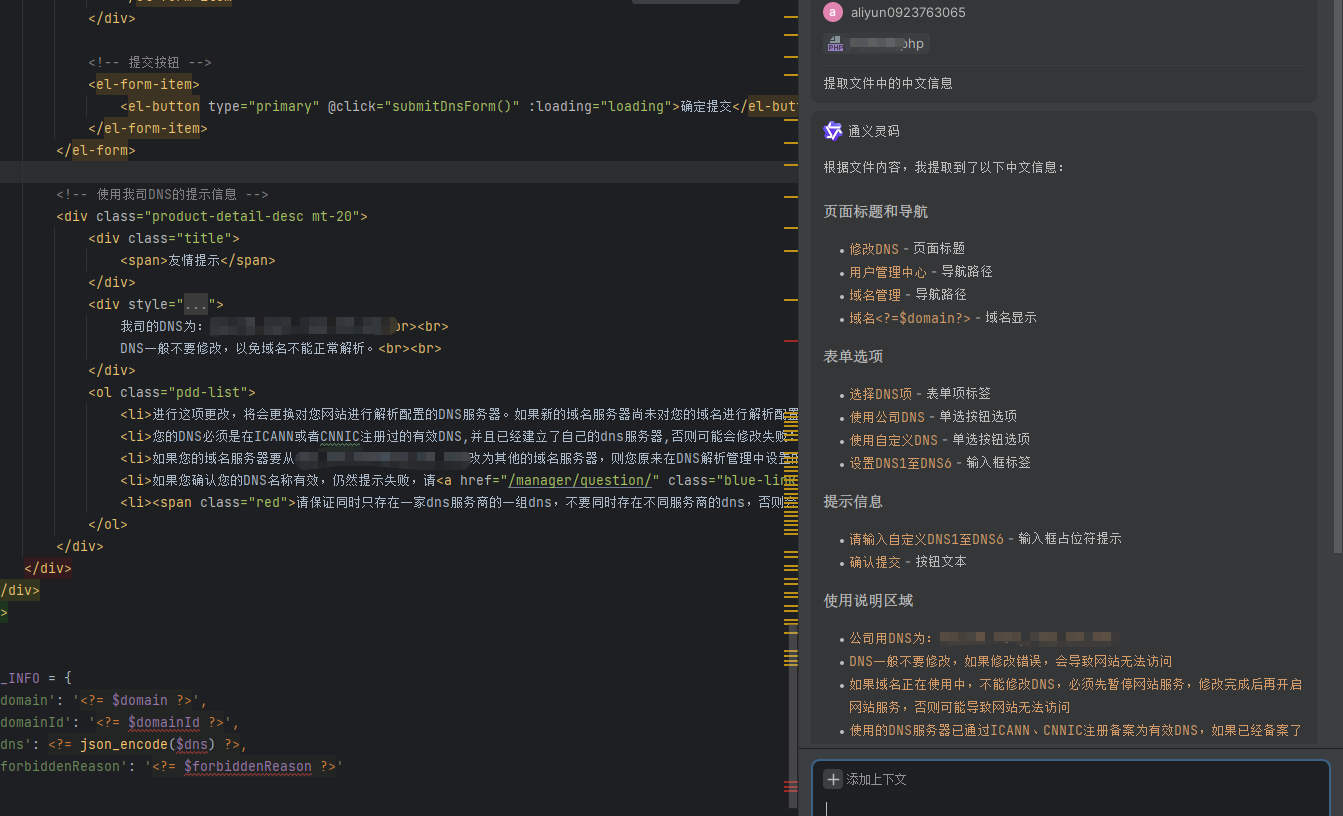This screenshot has width=1343, height=816.
Task: Focus the chat message input box
Action: (x=1070, y=803)
